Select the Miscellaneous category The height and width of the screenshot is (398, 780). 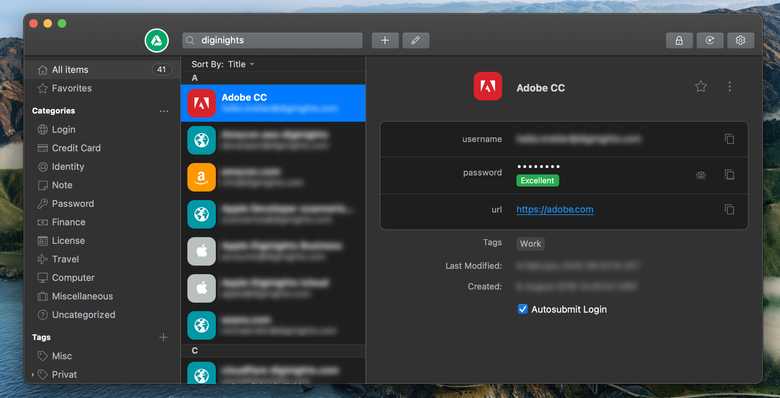coord(102,296)
